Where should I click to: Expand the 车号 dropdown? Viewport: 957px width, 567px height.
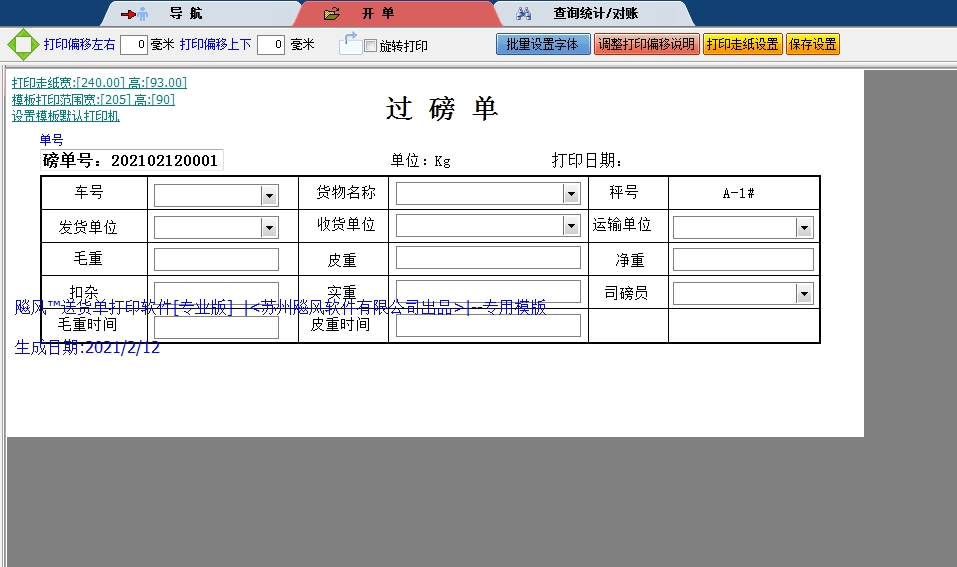[x=269, y=196]
